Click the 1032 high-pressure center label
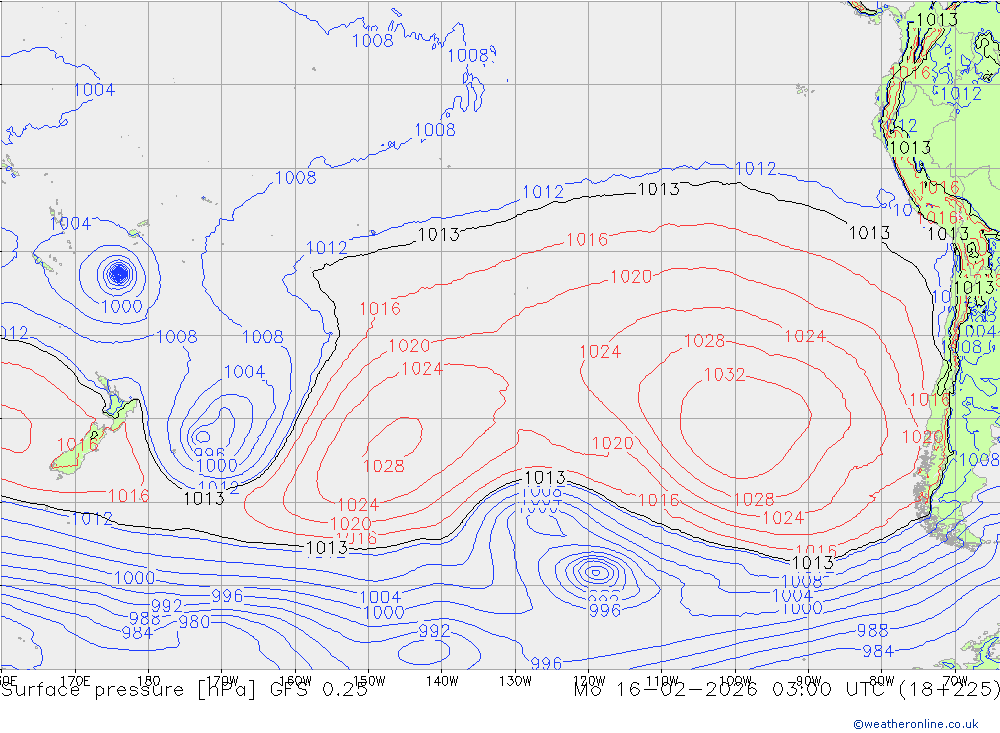 click(x=724, y=374)
